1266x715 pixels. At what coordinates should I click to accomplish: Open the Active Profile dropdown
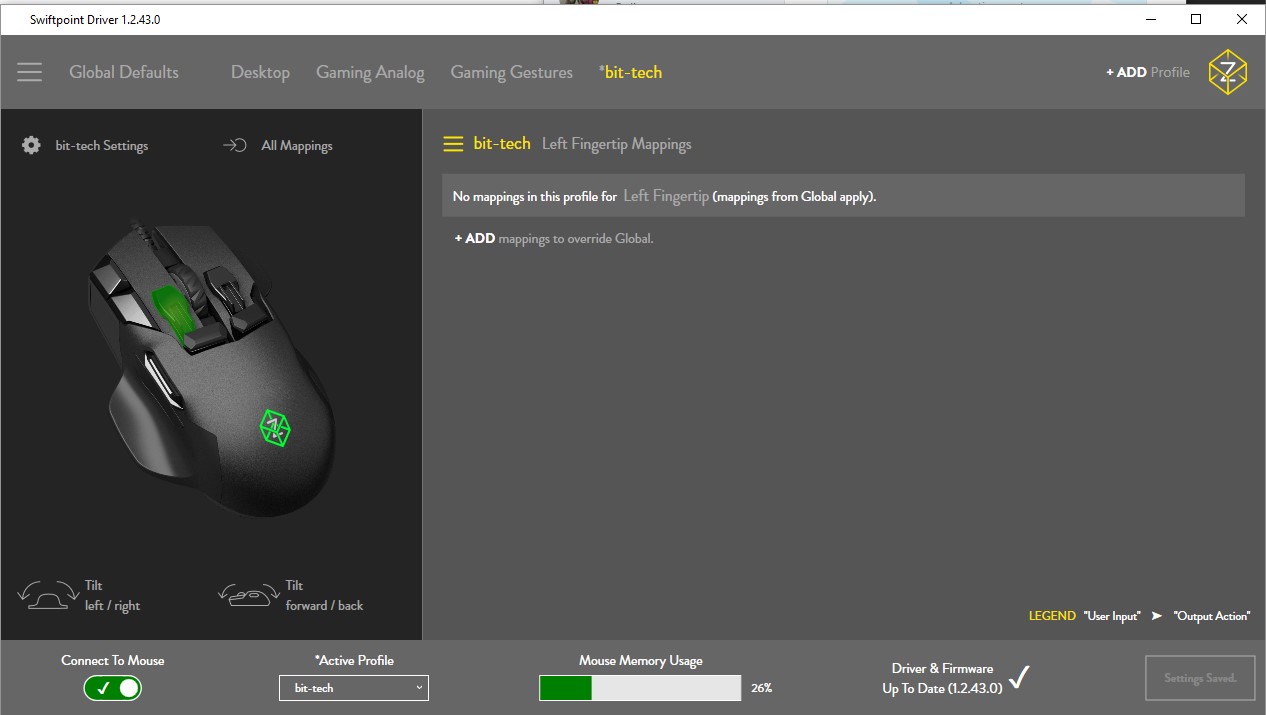pos(354,688)
